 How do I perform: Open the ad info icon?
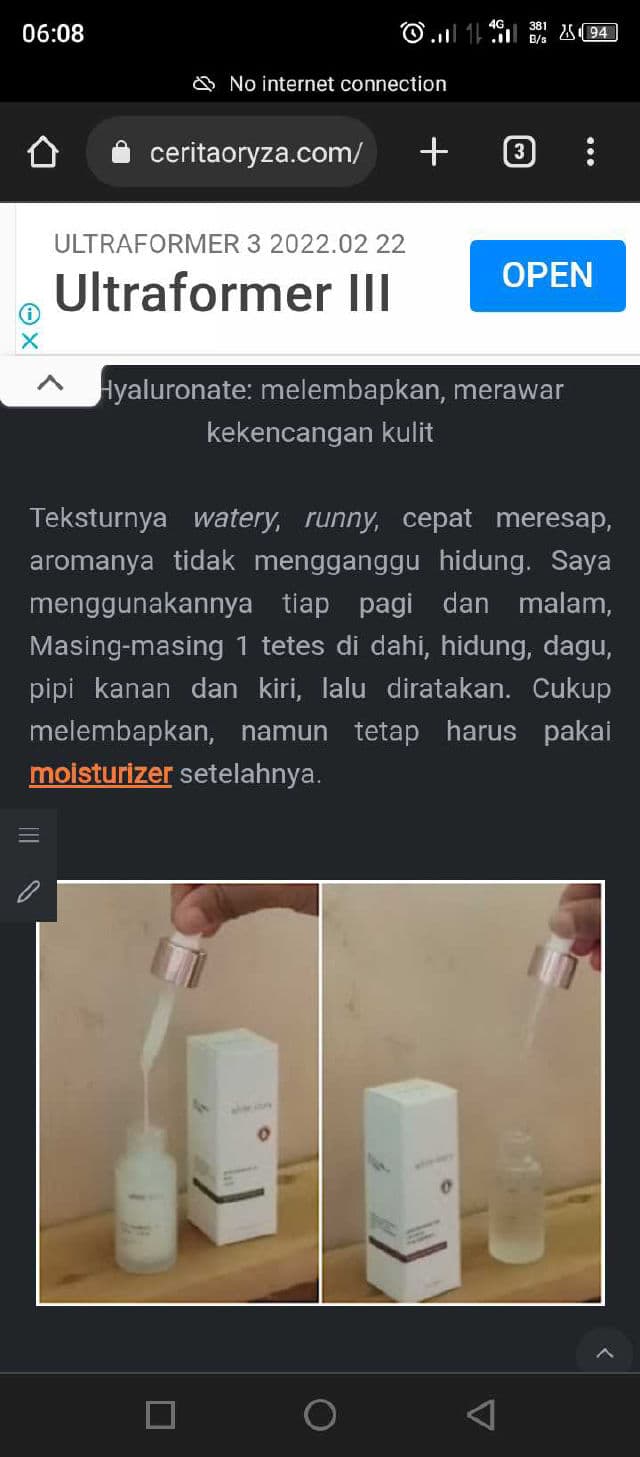(30, 314)
